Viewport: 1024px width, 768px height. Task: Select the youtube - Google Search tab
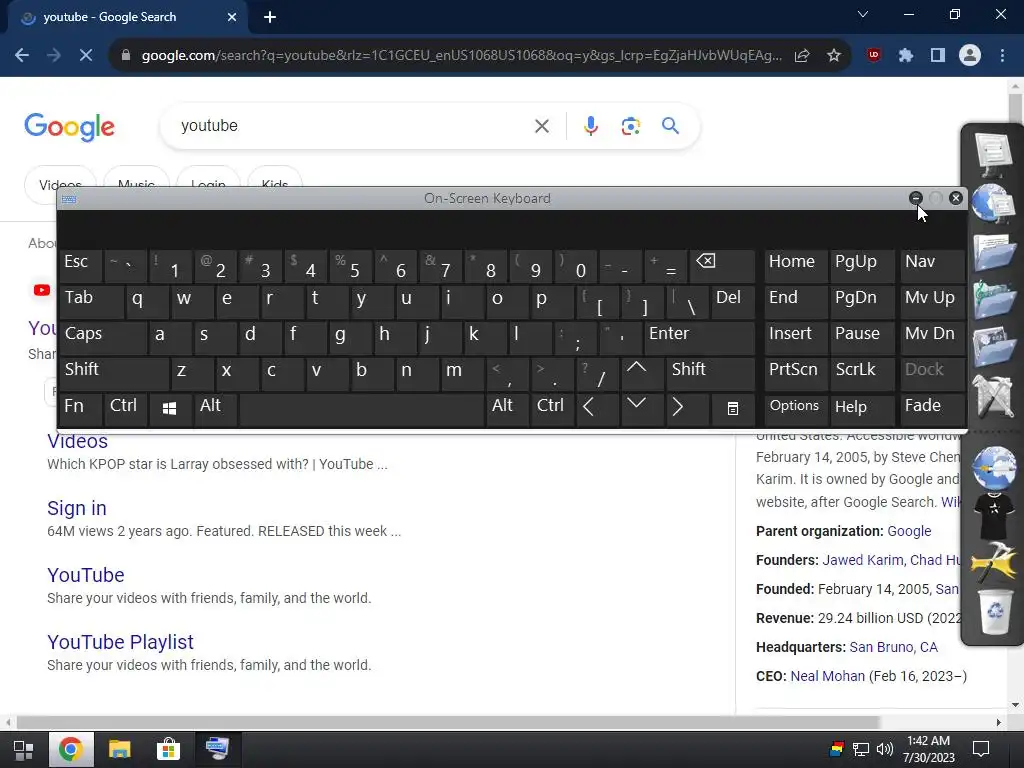click(x=127, y=17)
